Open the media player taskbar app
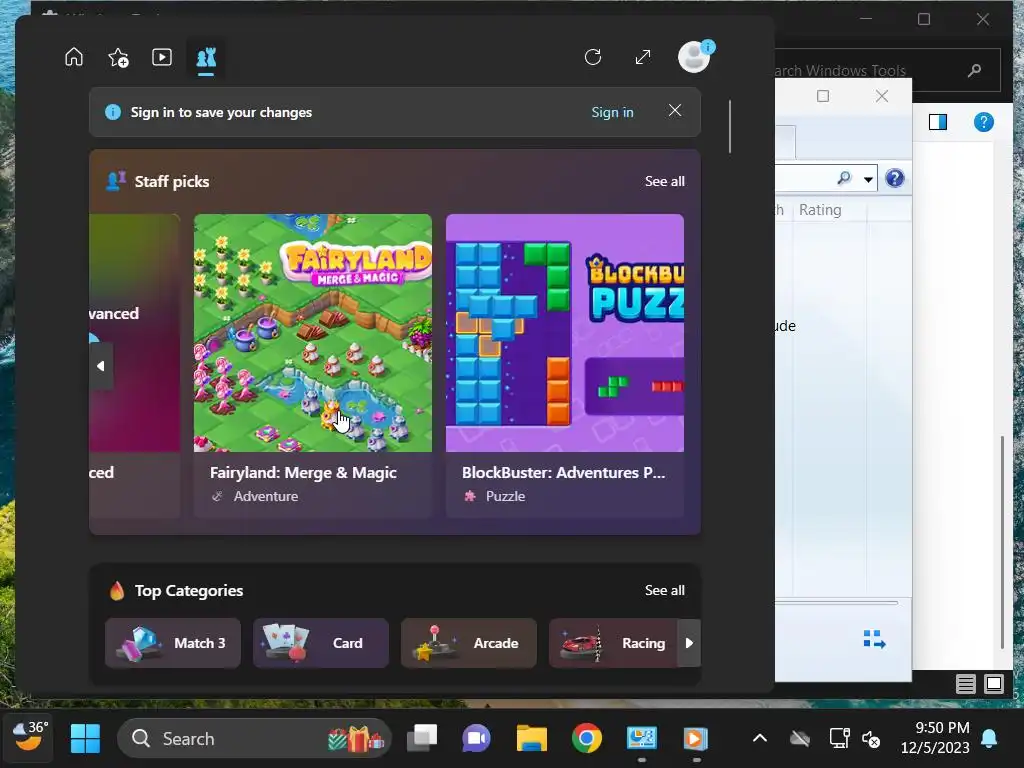The height and width of the screenshot is (768, 1024). pyautogui.click(x=696, y=739)
